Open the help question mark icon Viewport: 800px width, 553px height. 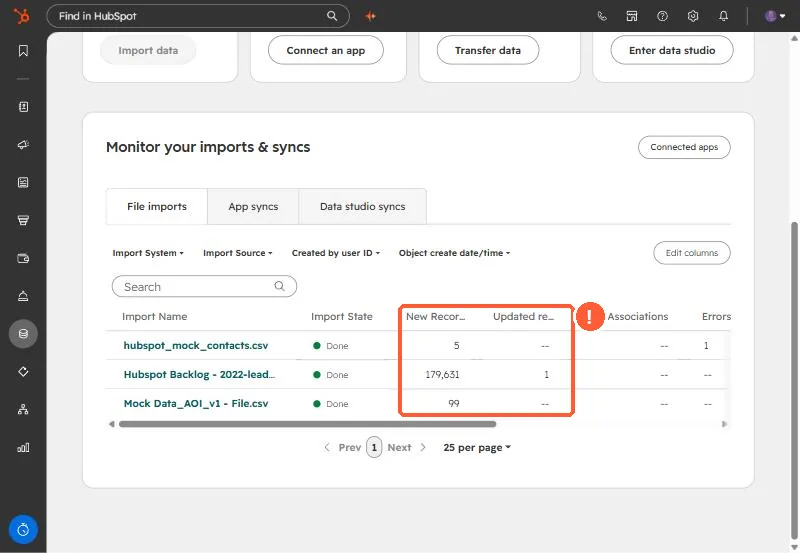662,16
